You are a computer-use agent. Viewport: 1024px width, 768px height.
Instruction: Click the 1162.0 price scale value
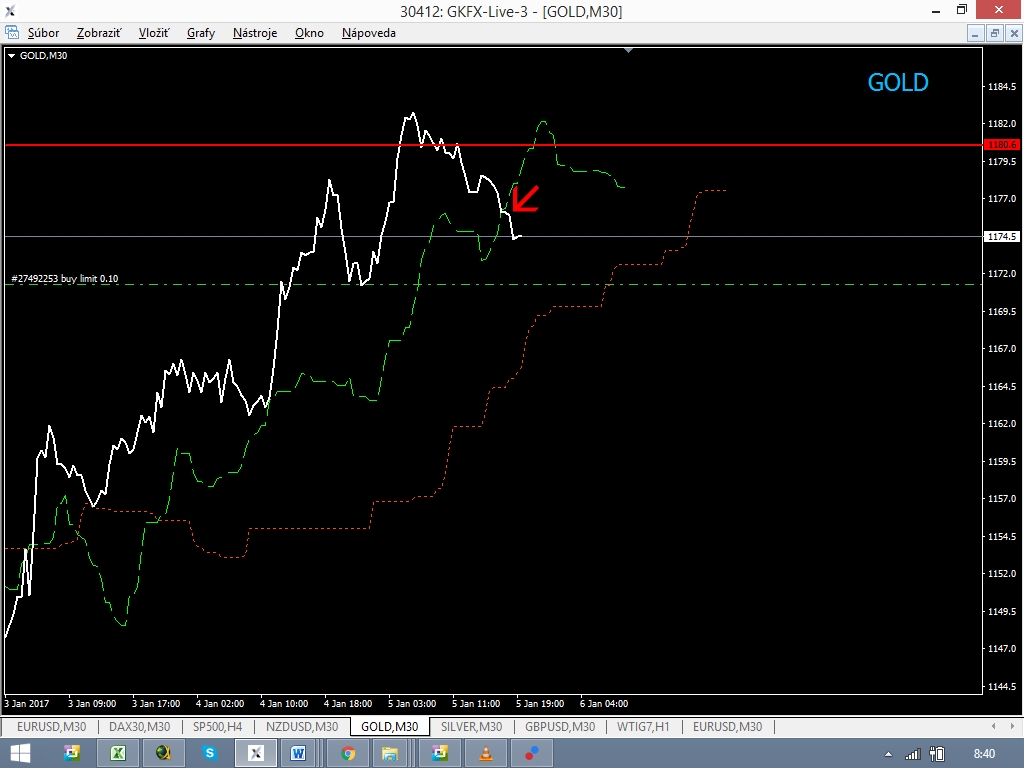[1002, 423]
